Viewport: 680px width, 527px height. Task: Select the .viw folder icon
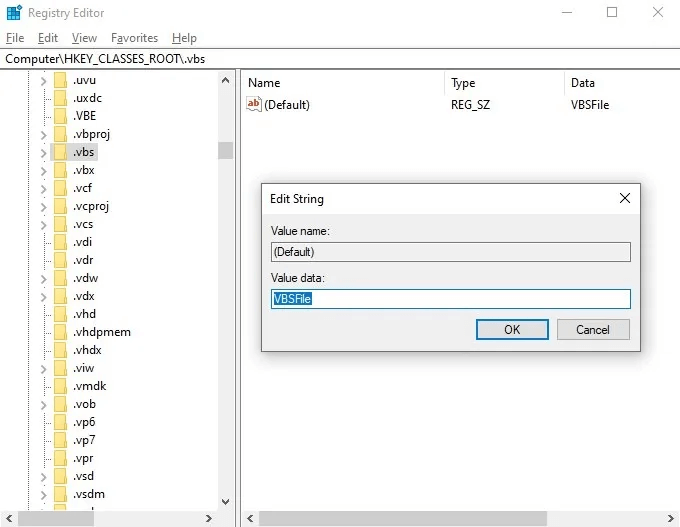pos(60,368)
